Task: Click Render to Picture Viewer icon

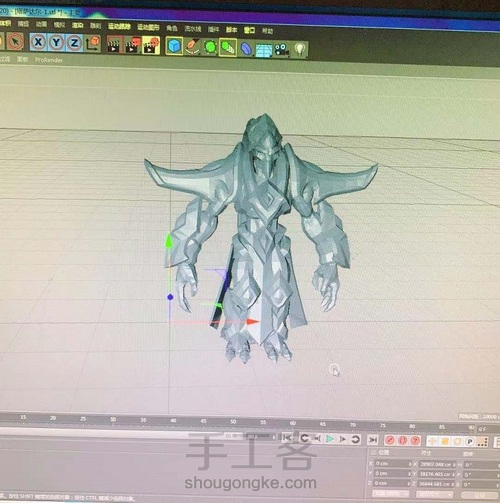Action: pos(133,45)
